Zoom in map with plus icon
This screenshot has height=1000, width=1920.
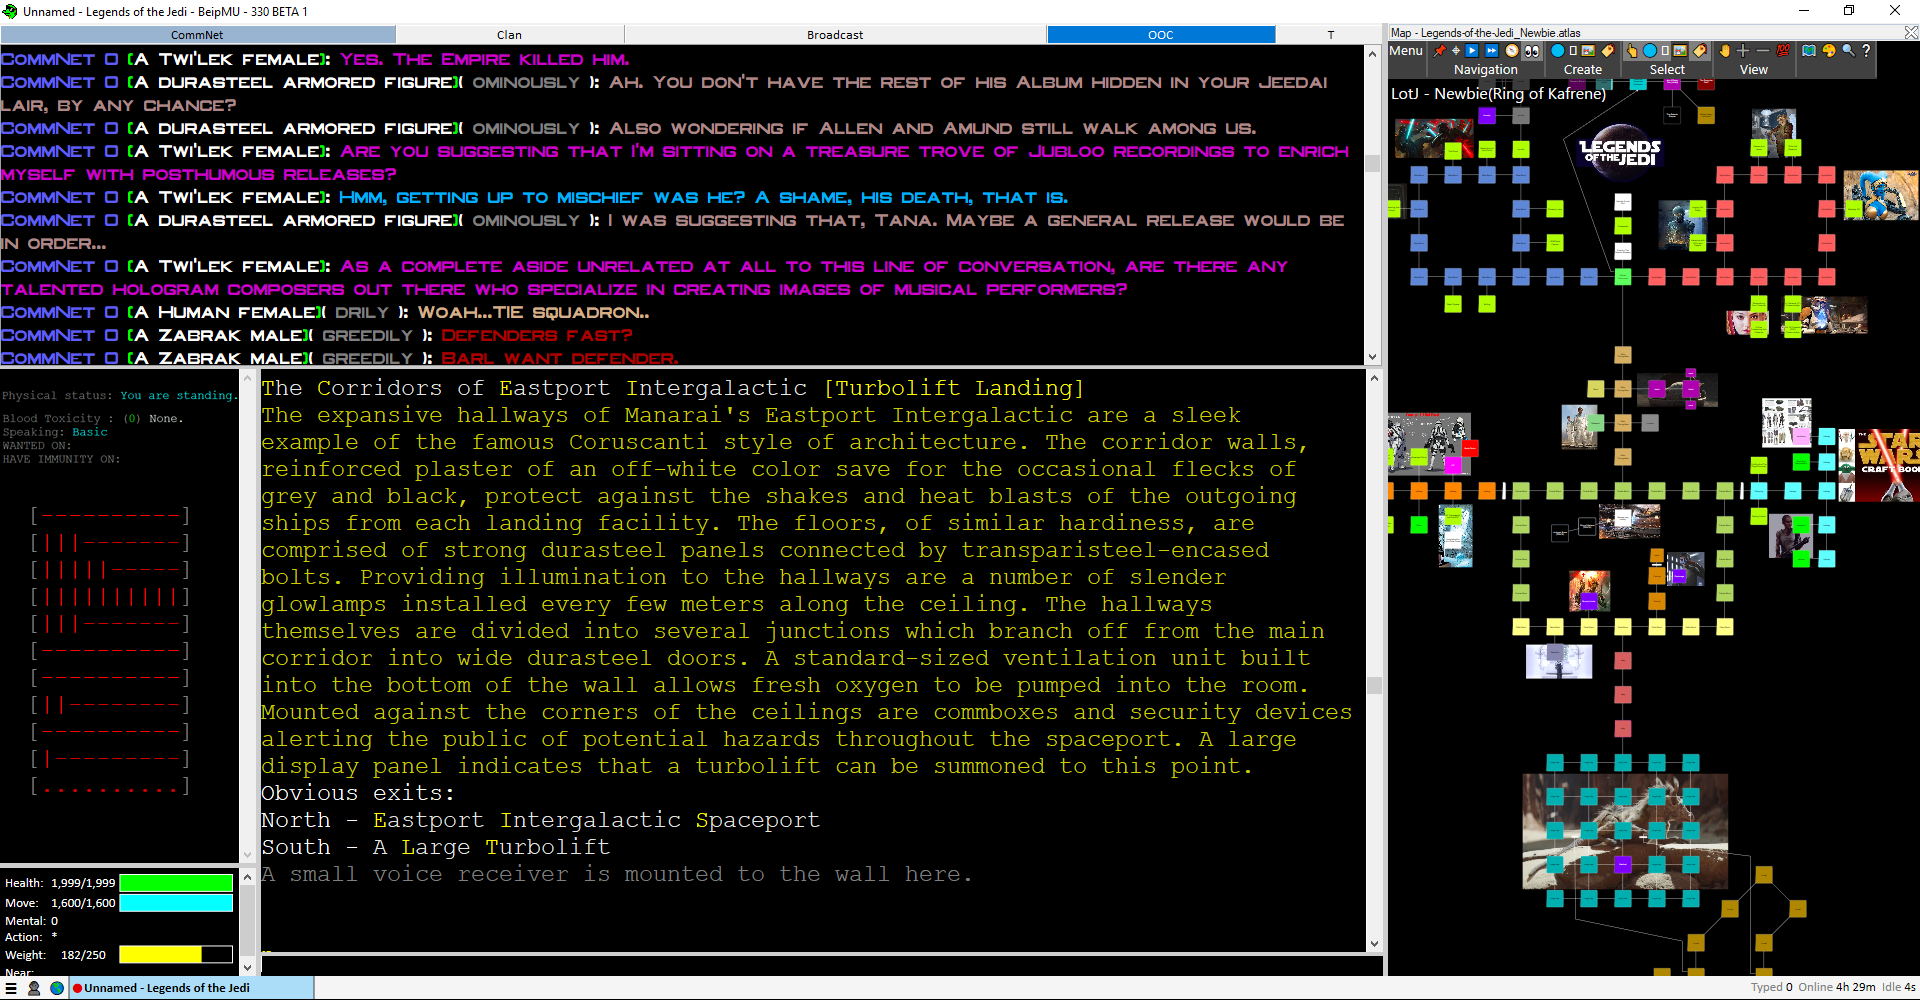1743,51
